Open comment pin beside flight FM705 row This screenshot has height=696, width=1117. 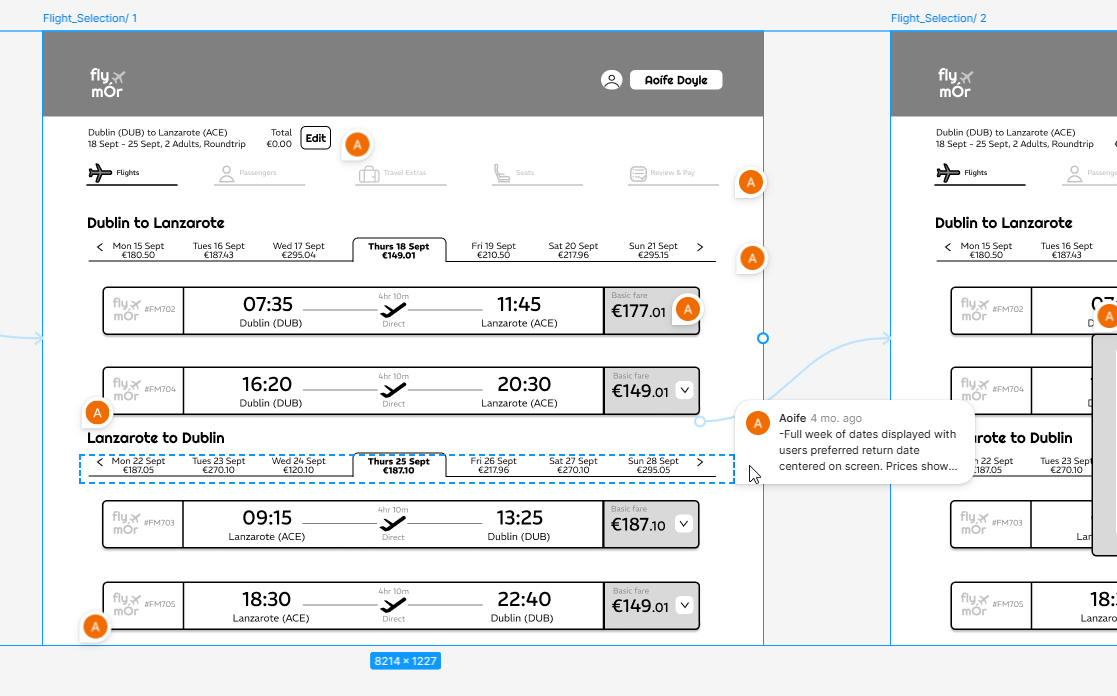coord(95,627)
